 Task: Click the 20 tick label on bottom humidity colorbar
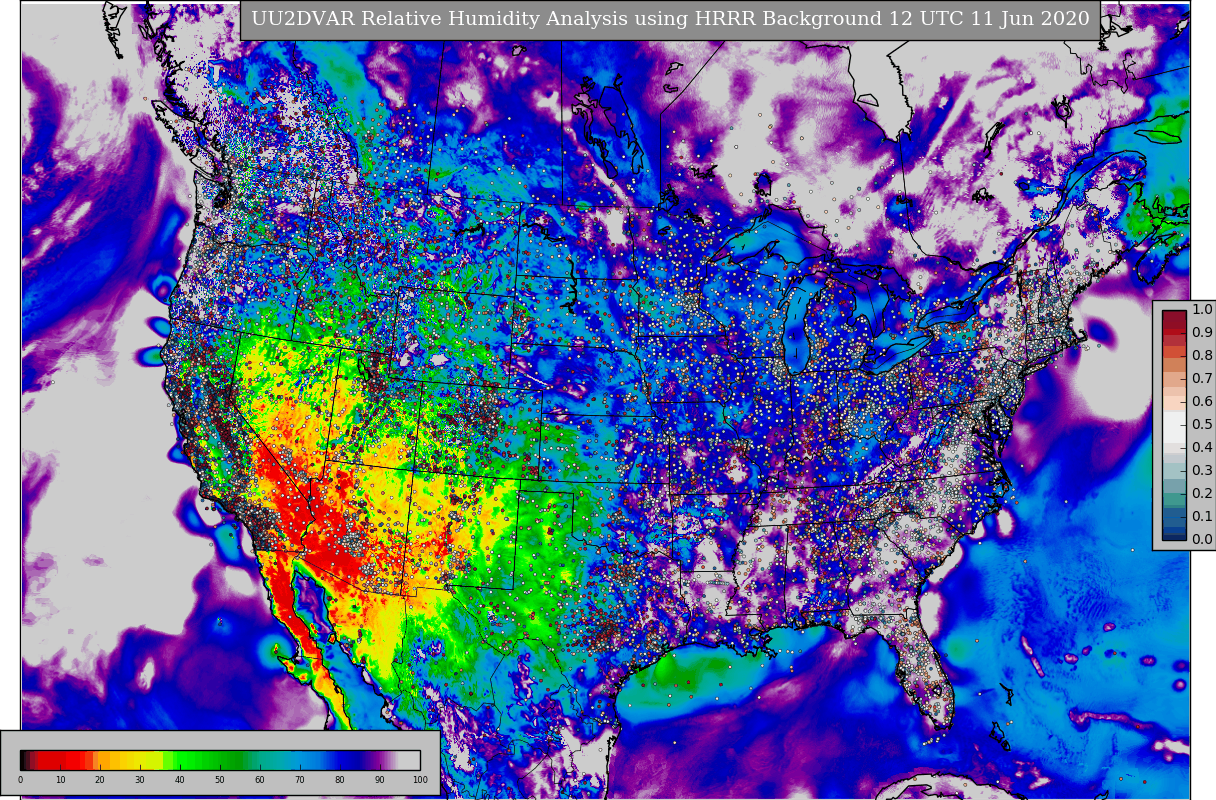[x=100, y=780]
